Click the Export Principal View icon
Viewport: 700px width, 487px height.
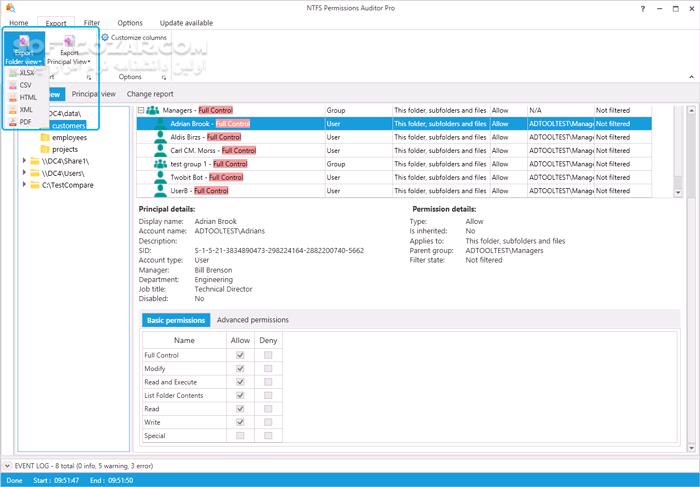coord(70,41)
